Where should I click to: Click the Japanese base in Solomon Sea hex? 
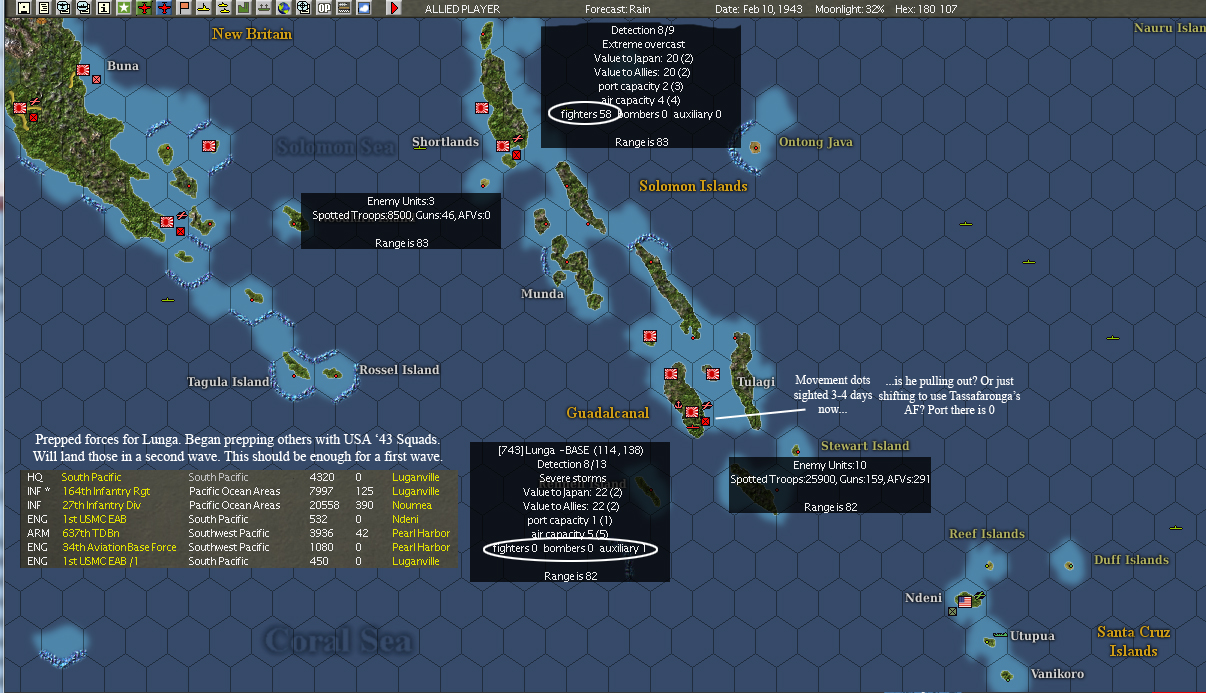[x=209, y=145]
